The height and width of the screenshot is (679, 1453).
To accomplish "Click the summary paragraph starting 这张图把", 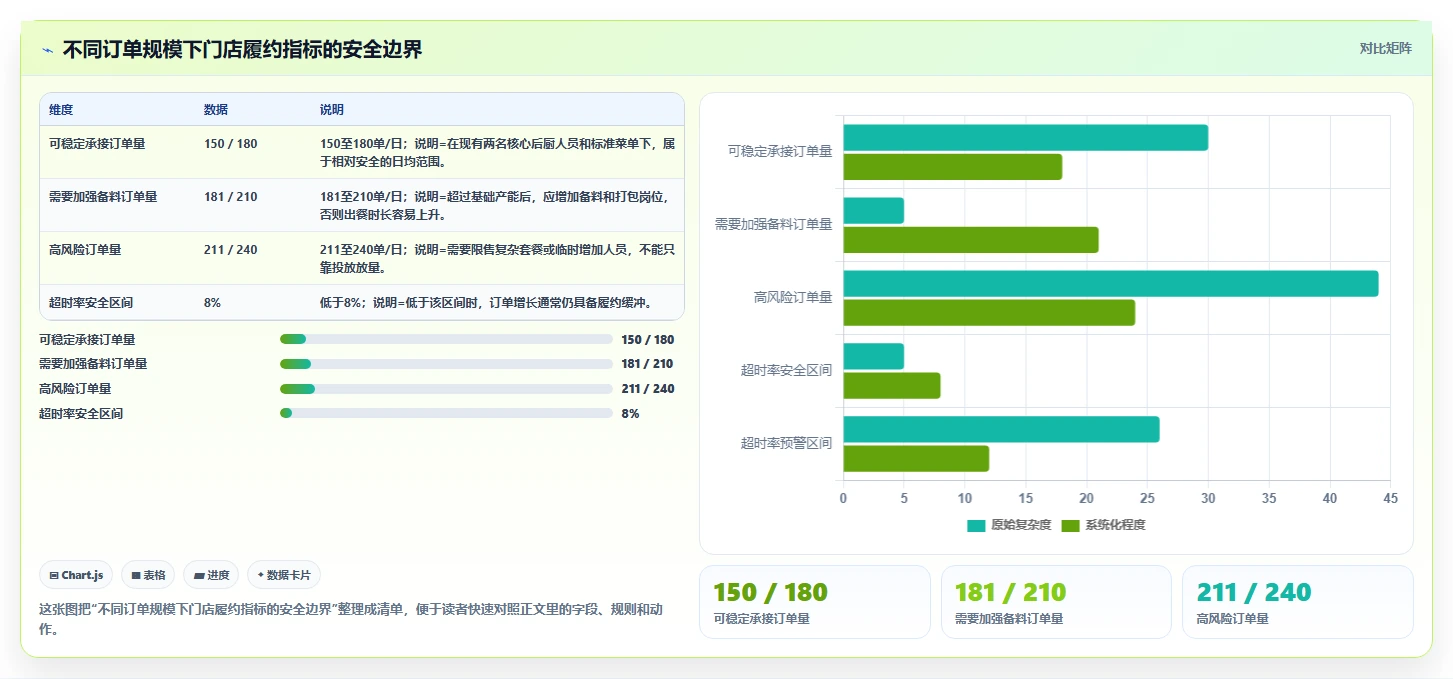I will pos(350,619).
